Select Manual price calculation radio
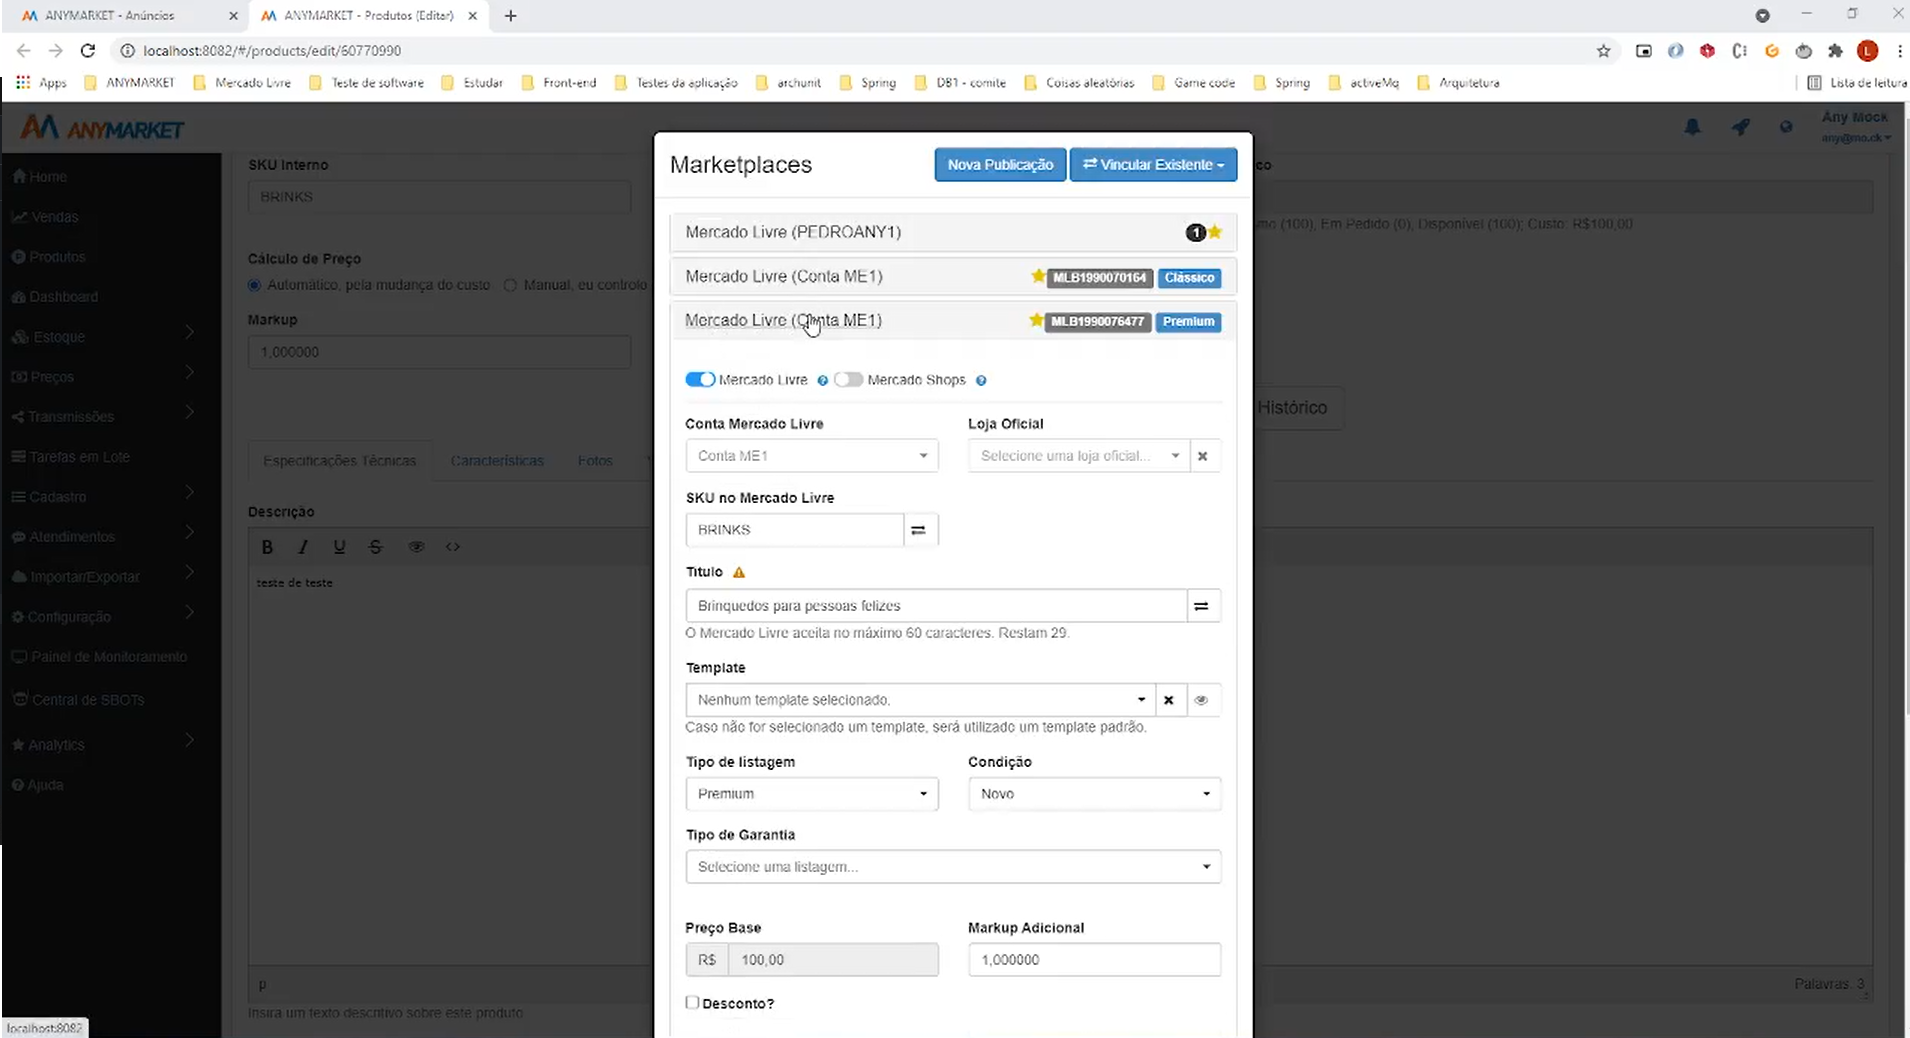The height and width of the screenshot is (1038, 1910). [510, 285]
